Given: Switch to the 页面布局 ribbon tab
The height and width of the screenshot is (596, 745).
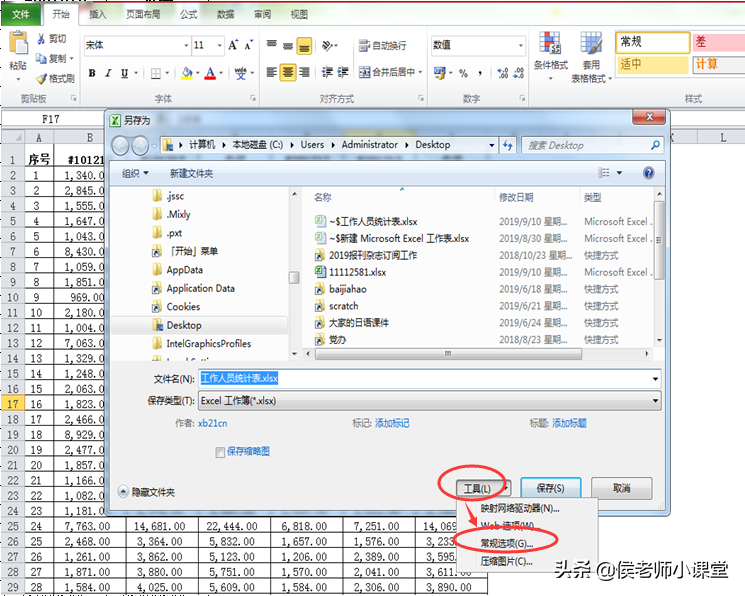Looking at the screenshot, I should point(143,15).
